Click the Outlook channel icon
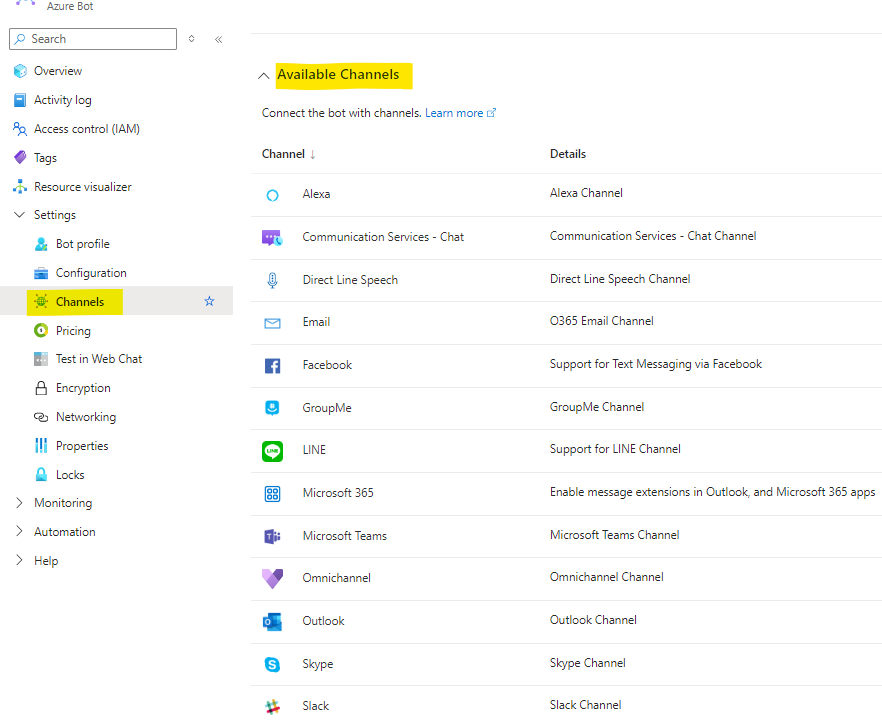Screen dimensions: 882x721 (272, 622)
